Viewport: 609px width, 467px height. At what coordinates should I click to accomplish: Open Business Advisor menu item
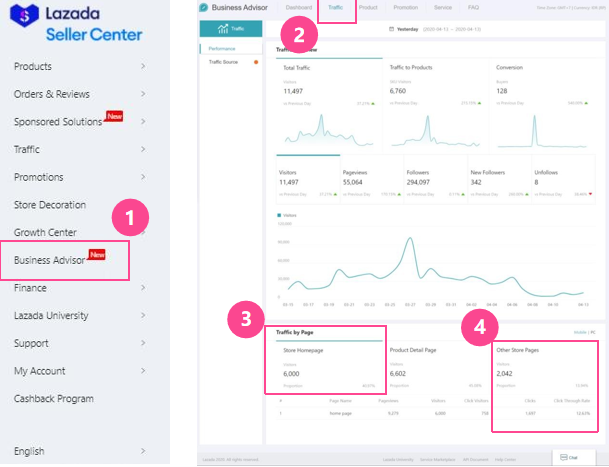49,260
